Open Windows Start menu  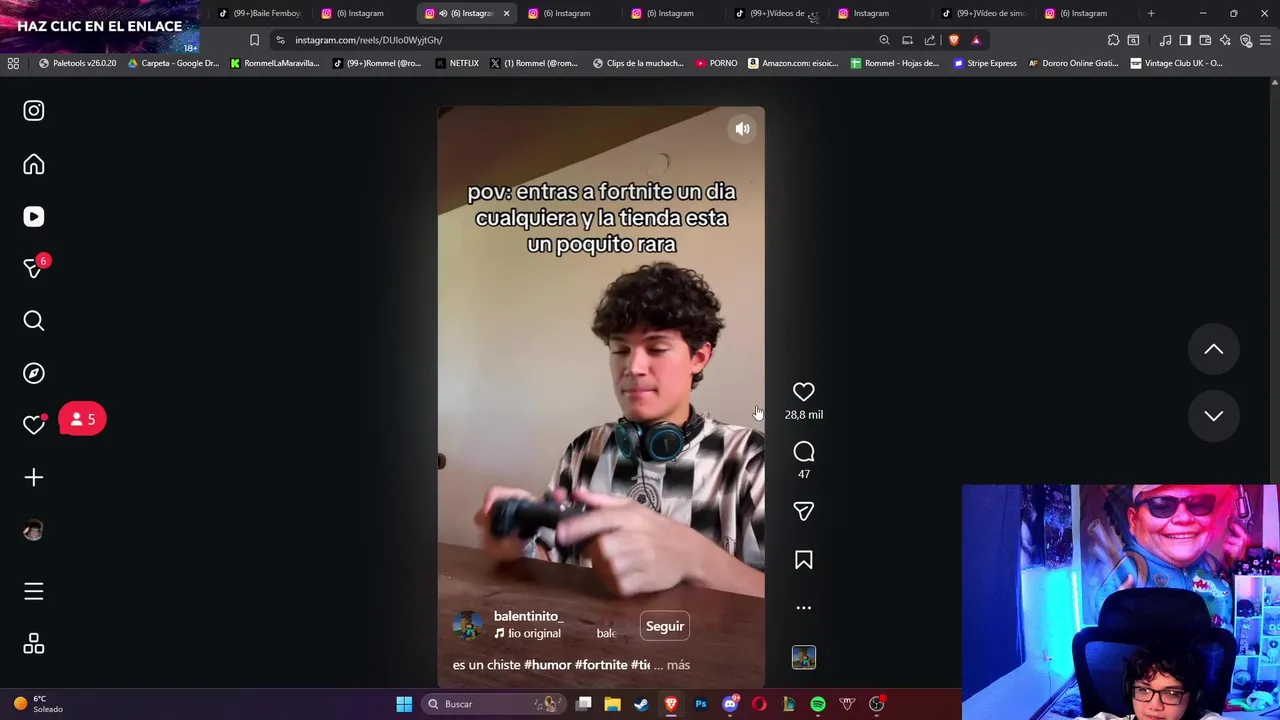[x=404, y=704]
